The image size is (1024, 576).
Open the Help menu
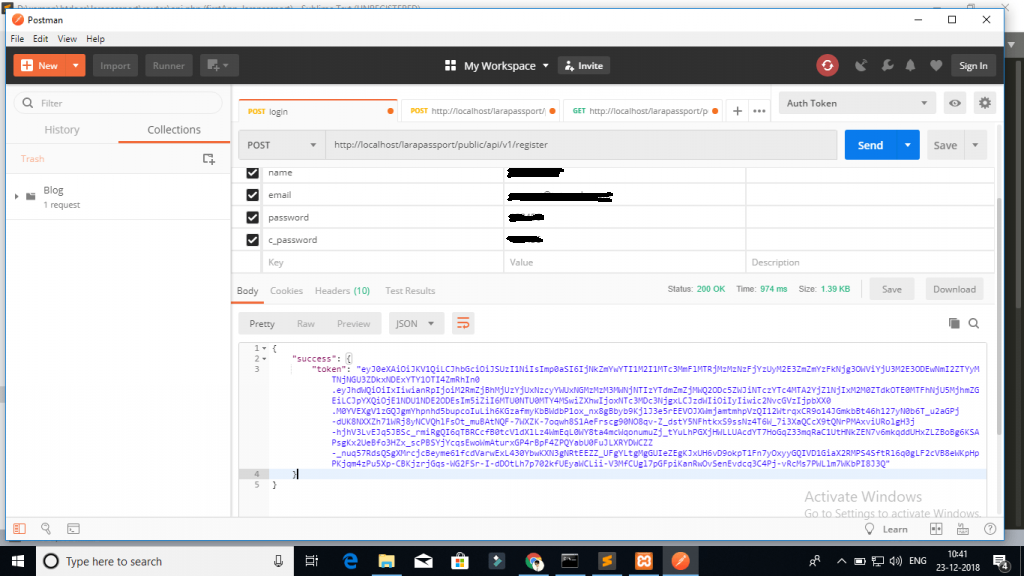point(95,39)
